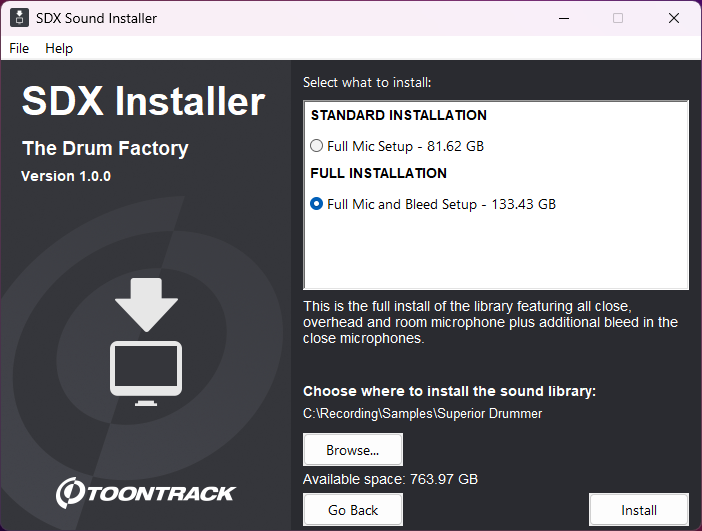Click the Choose where to install heading
This screenshot has height=531, width=702.
tap(449, 391)
